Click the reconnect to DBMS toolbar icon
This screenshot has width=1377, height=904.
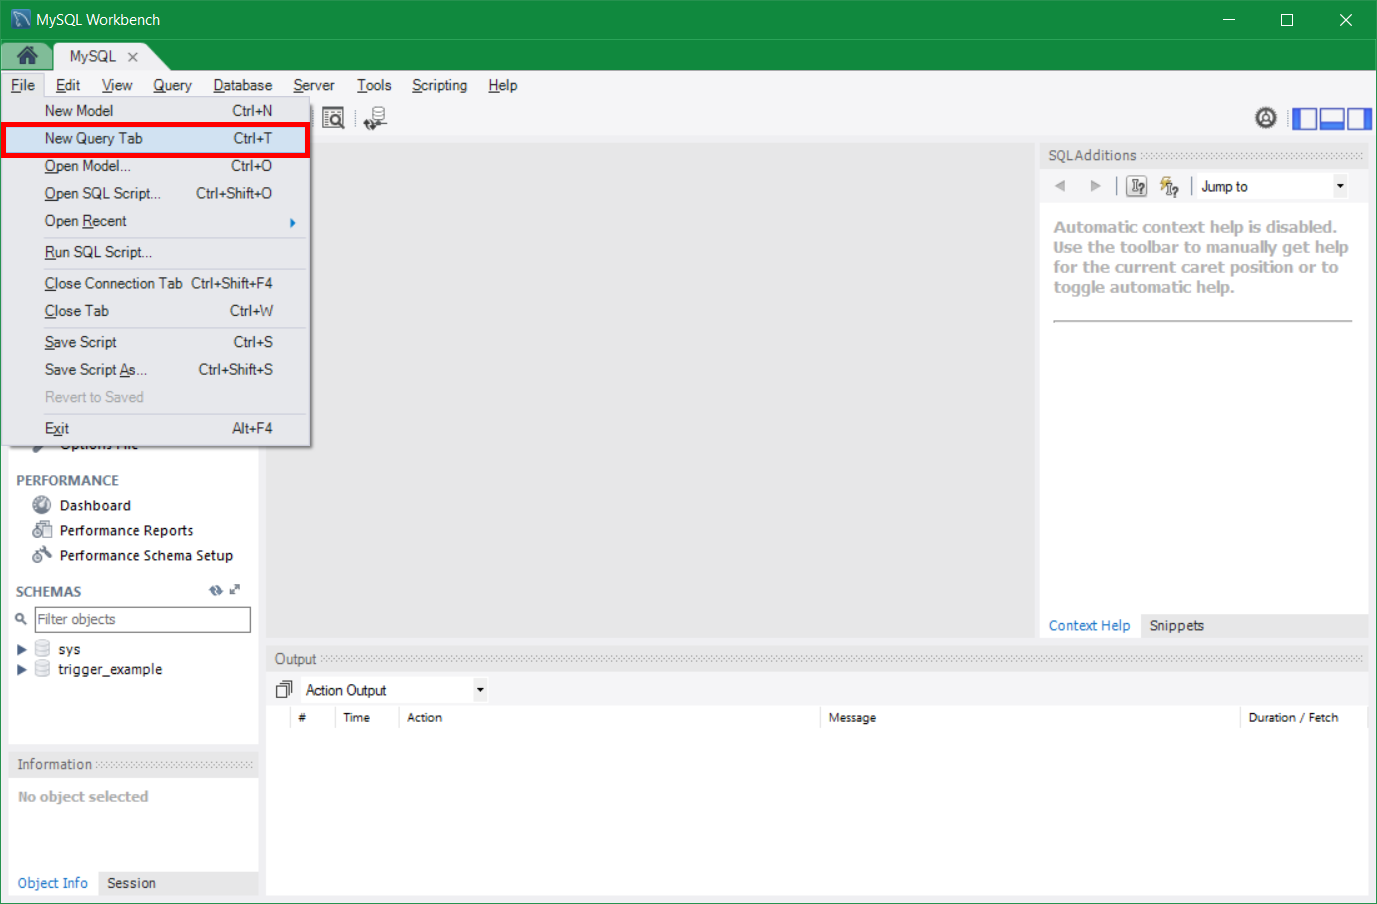click(375, 118)
